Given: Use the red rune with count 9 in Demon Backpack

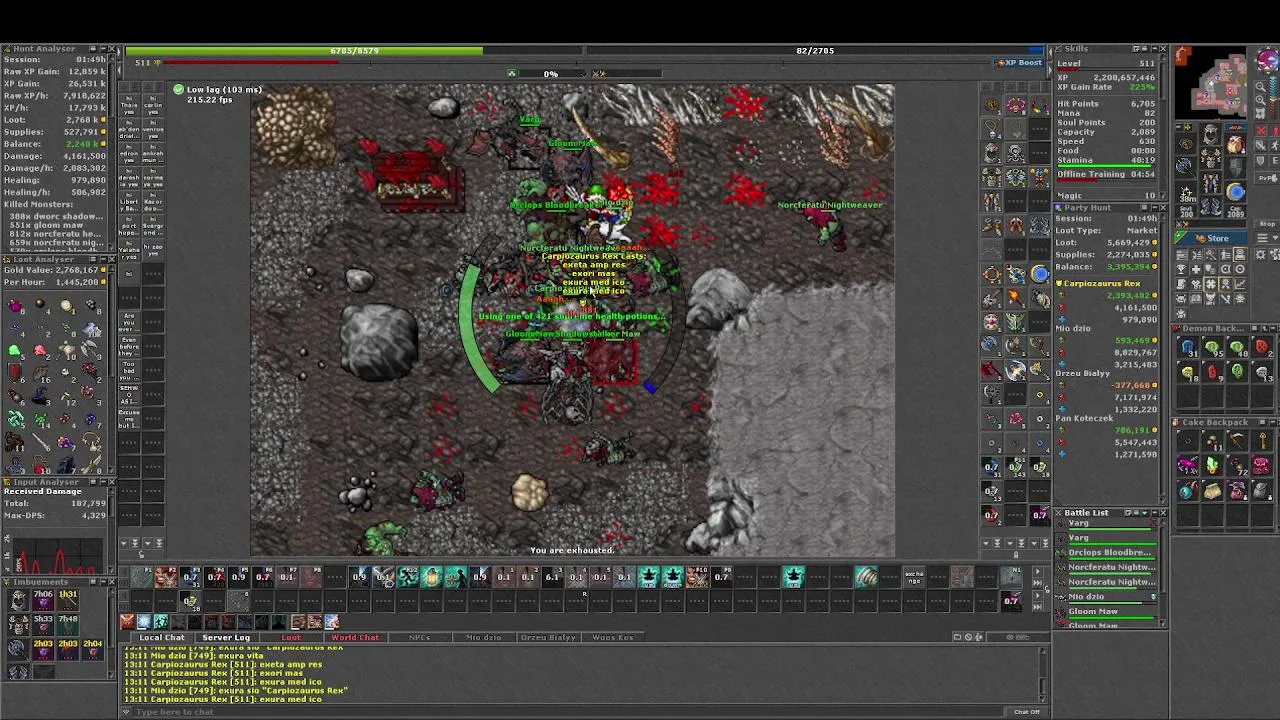Looking at the screenshot, I should tap(1213, 372).
